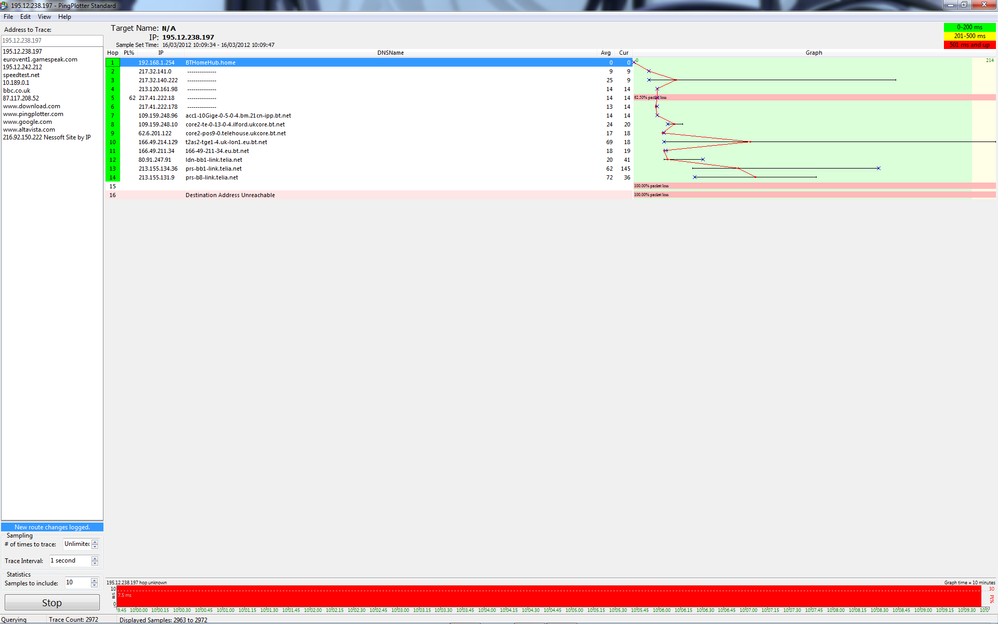Image resolution: width=998 pixels, height=624 pixels.
Task: Click the Unlimited times to trace field
Action: coord(77,544)
